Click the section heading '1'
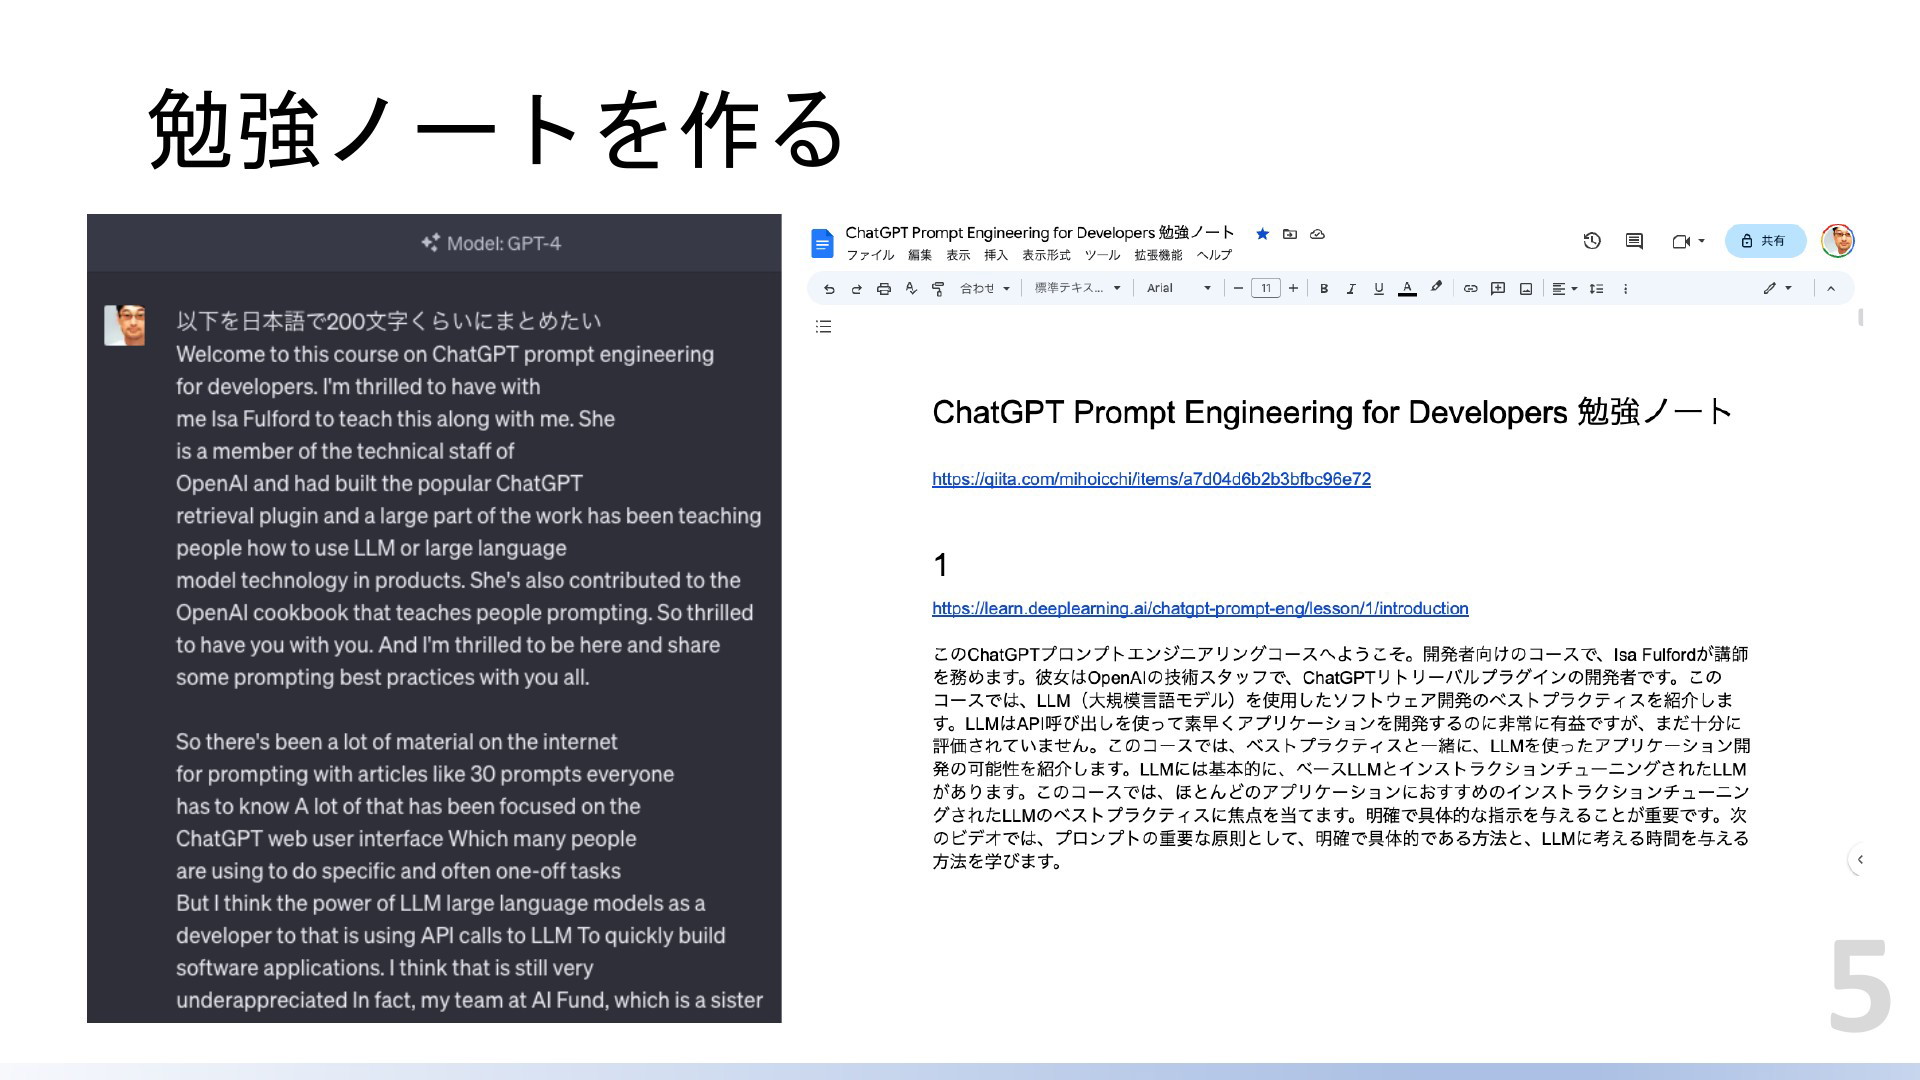Viewport: 1920px width, 1080px height. pyautogui.click(x=940, y=566)
